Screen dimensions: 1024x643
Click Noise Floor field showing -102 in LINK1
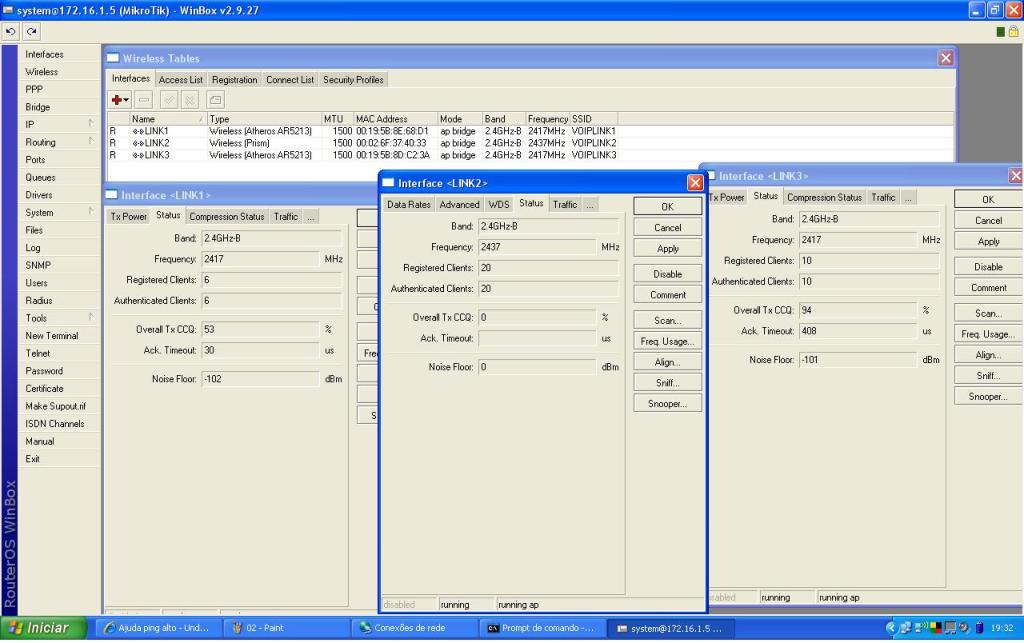coord(260,379)
